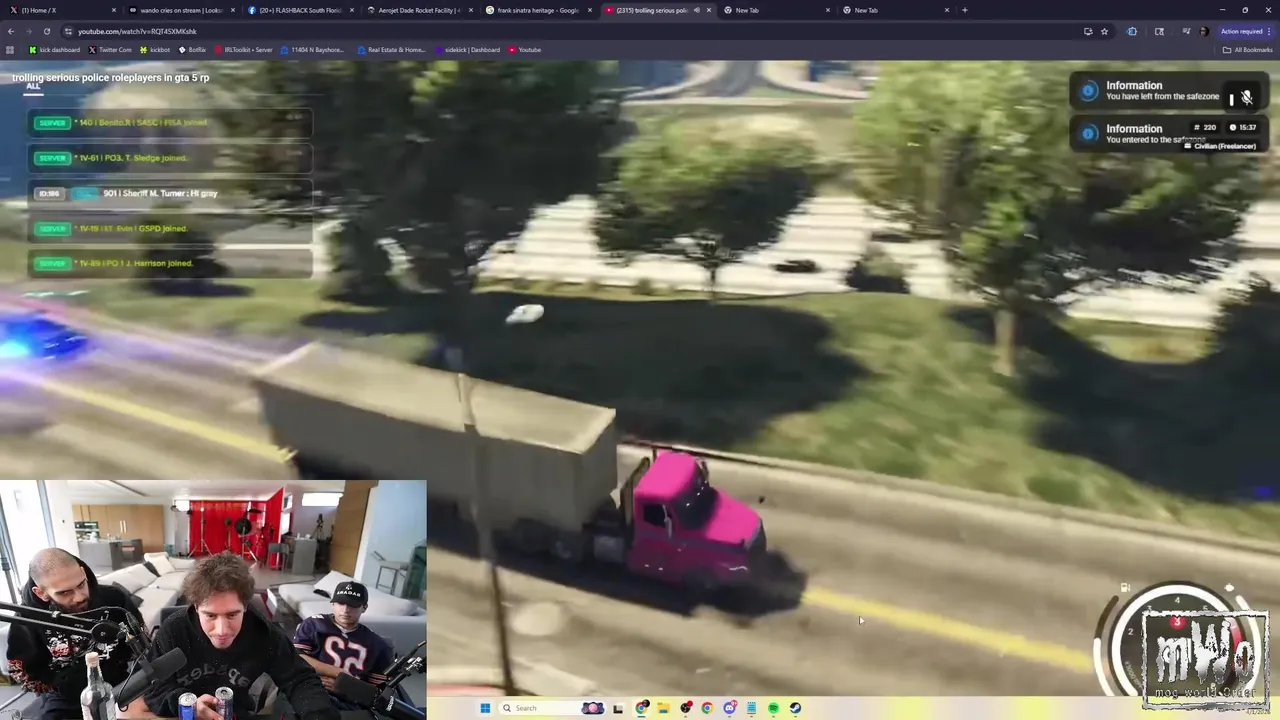Open the 11404 N Bayshore bookmark
Screen dimensions: 1280x720
tap(312, 49)
